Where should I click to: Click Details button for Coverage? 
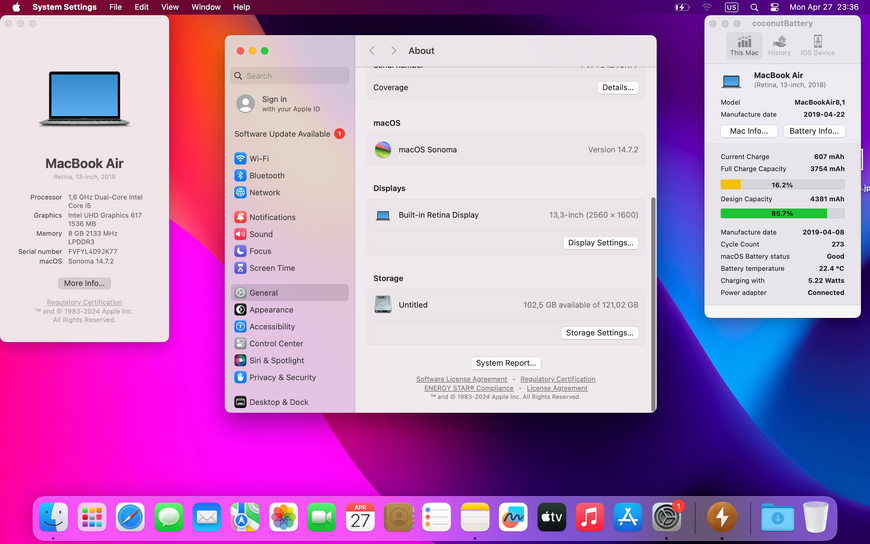pos(618,88)
